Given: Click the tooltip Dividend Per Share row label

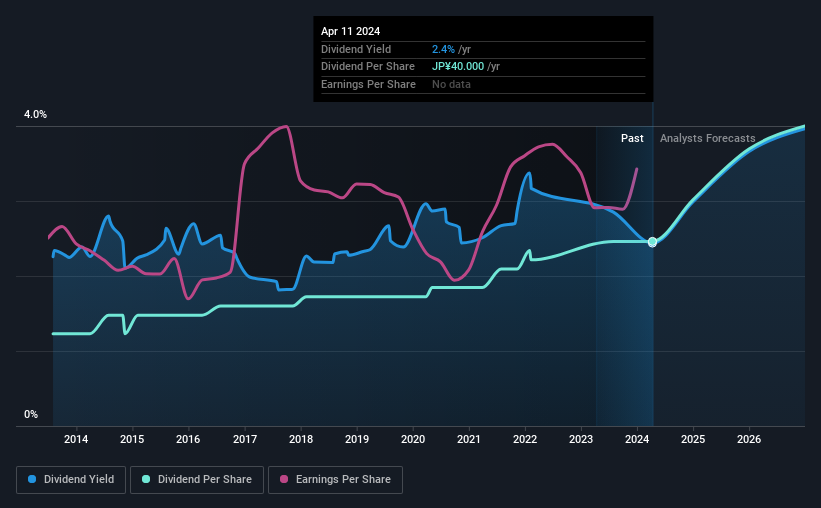Looking at the screenshot, I should click(x=368, y=67).
